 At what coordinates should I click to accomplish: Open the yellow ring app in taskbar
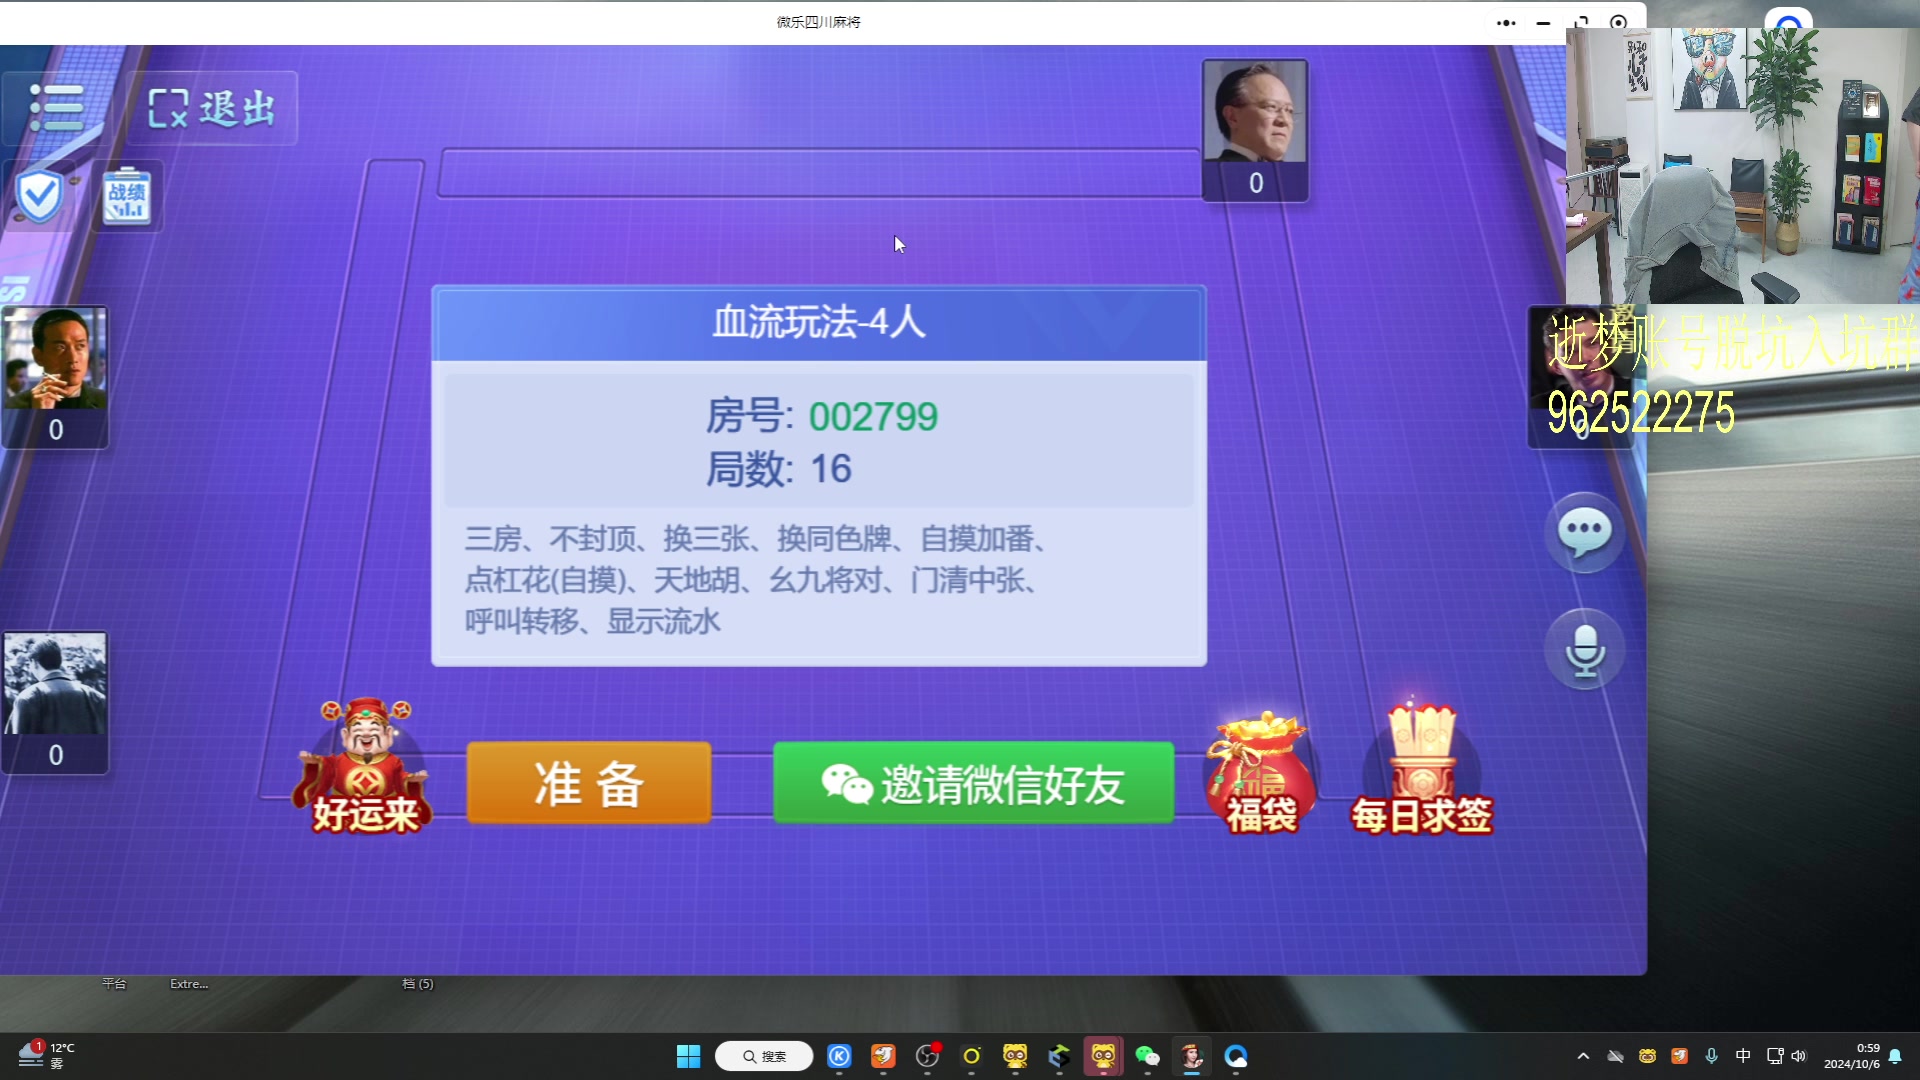971,1056
